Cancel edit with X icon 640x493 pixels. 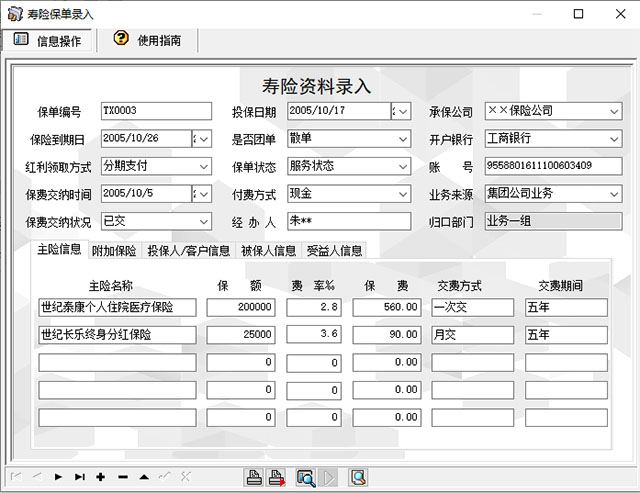point(186,477)
